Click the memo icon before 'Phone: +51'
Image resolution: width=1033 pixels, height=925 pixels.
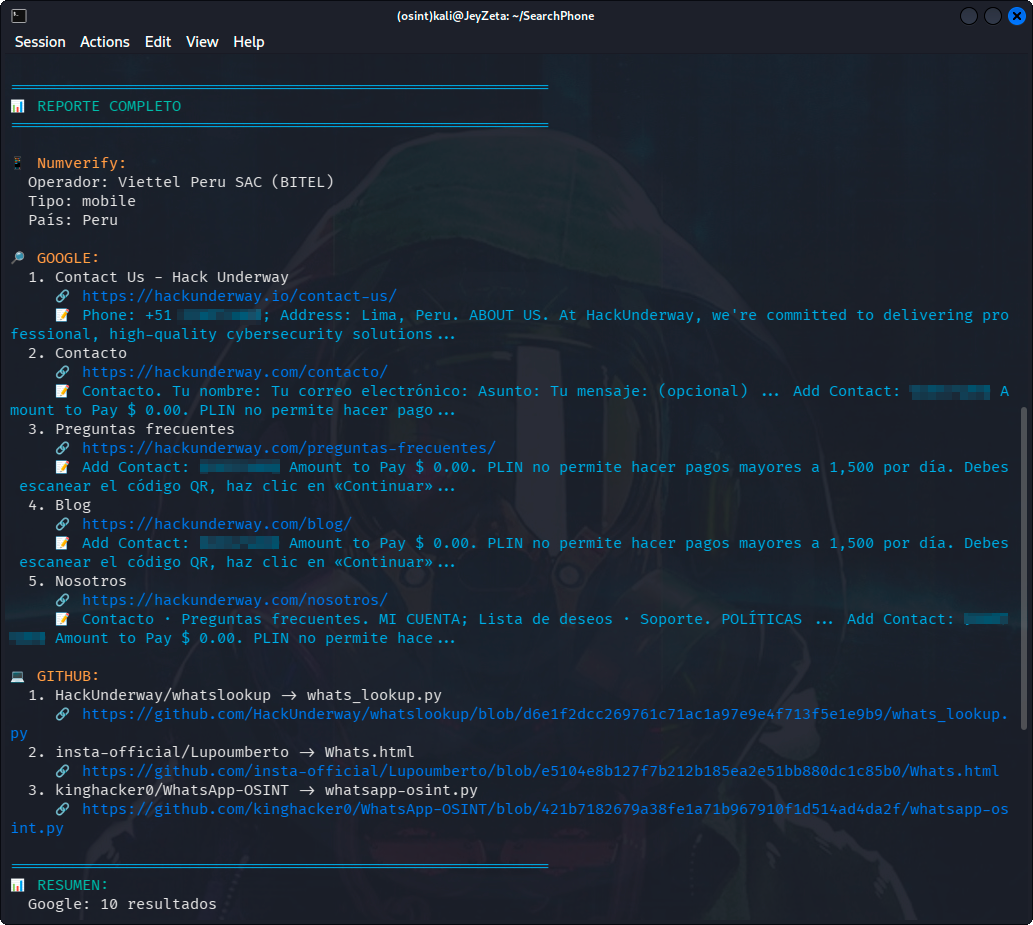(63, 315)
